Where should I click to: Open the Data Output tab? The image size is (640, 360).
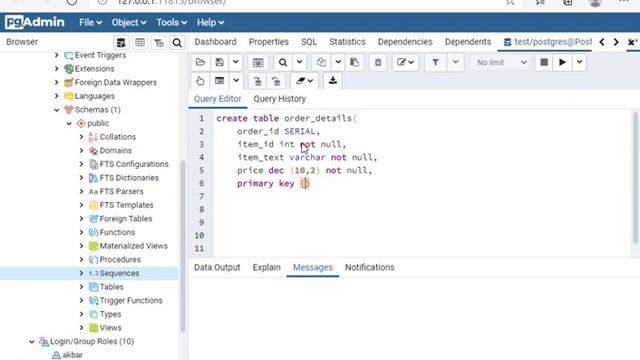pyautogui.click(x=217, y=267)
